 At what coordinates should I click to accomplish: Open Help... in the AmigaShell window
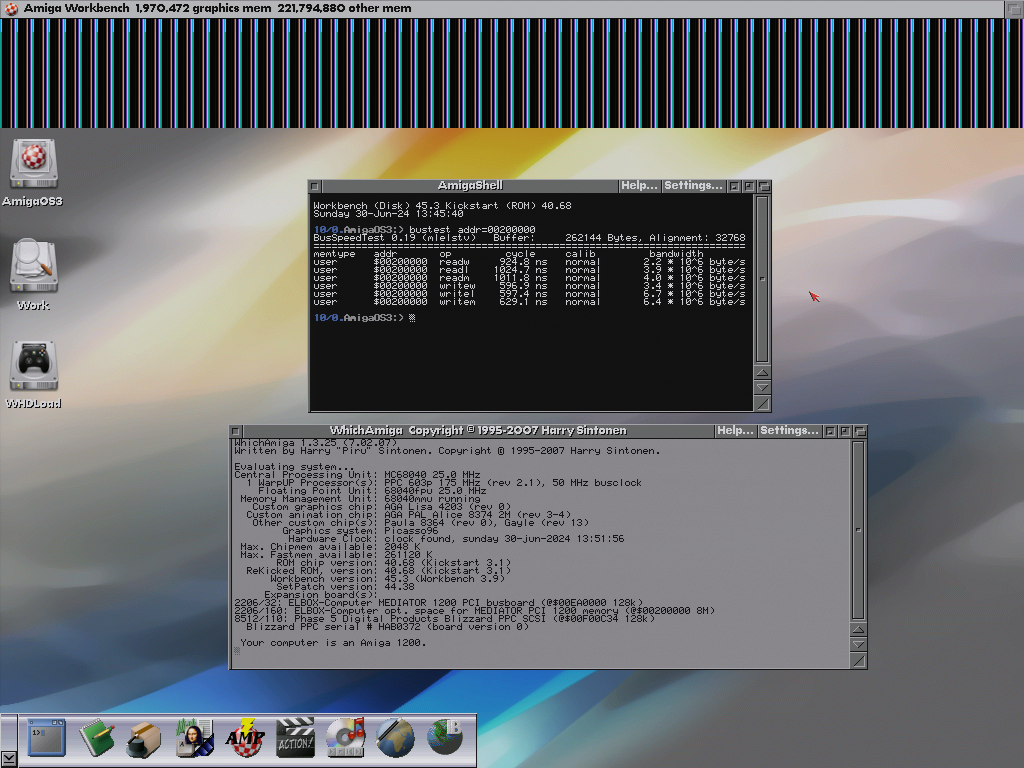pyautogui.click(x=639, y=186)
